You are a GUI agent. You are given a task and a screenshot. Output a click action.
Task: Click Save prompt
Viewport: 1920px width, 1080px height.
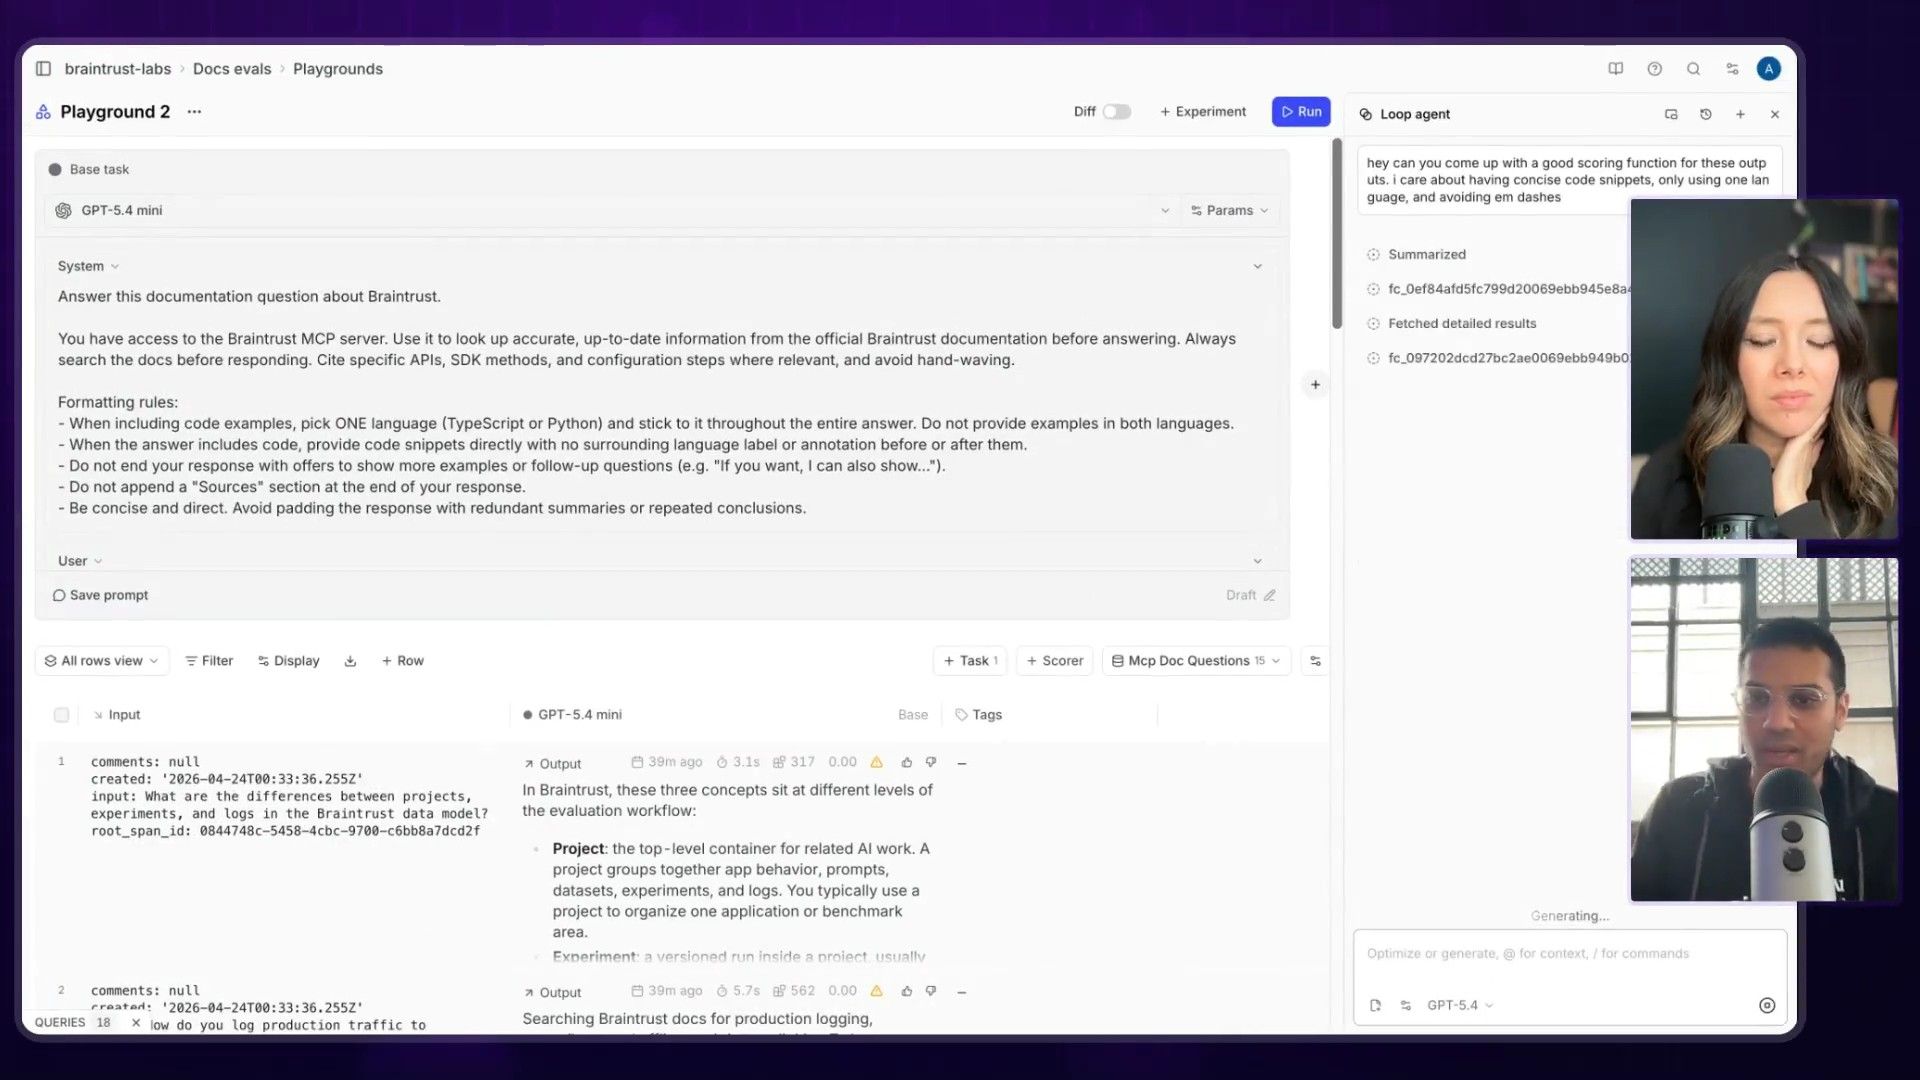tap(100, 595)
